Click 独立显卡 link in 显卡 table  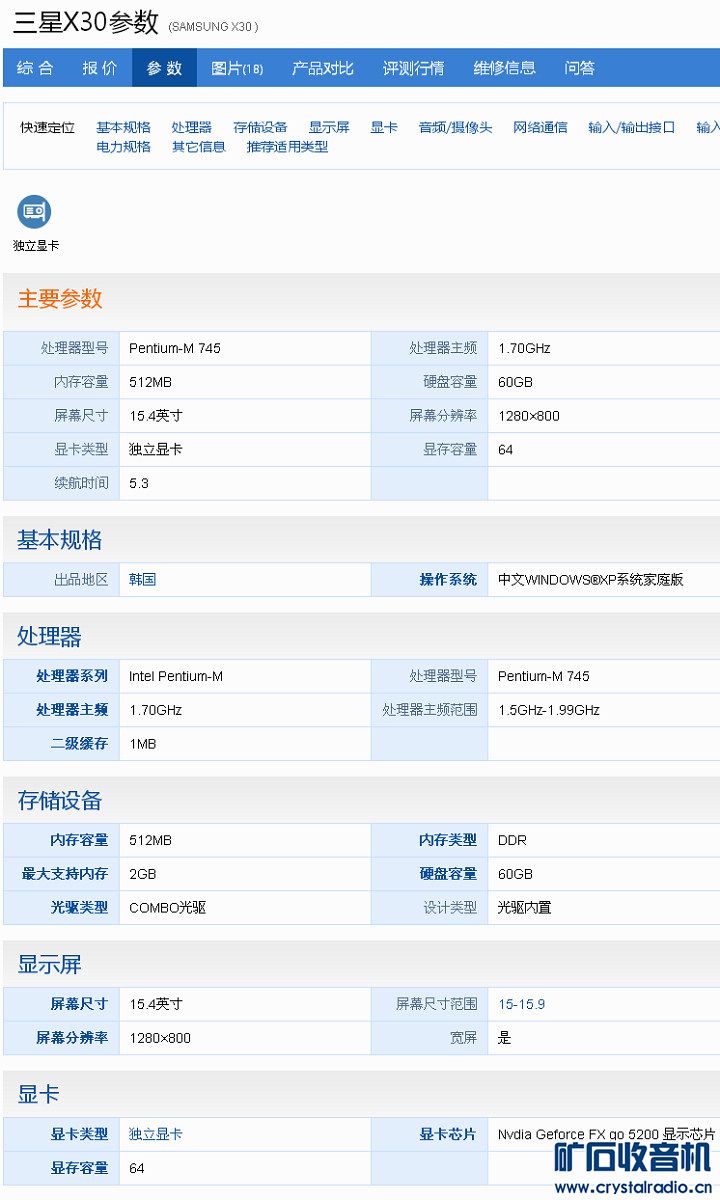point(155,1134)
